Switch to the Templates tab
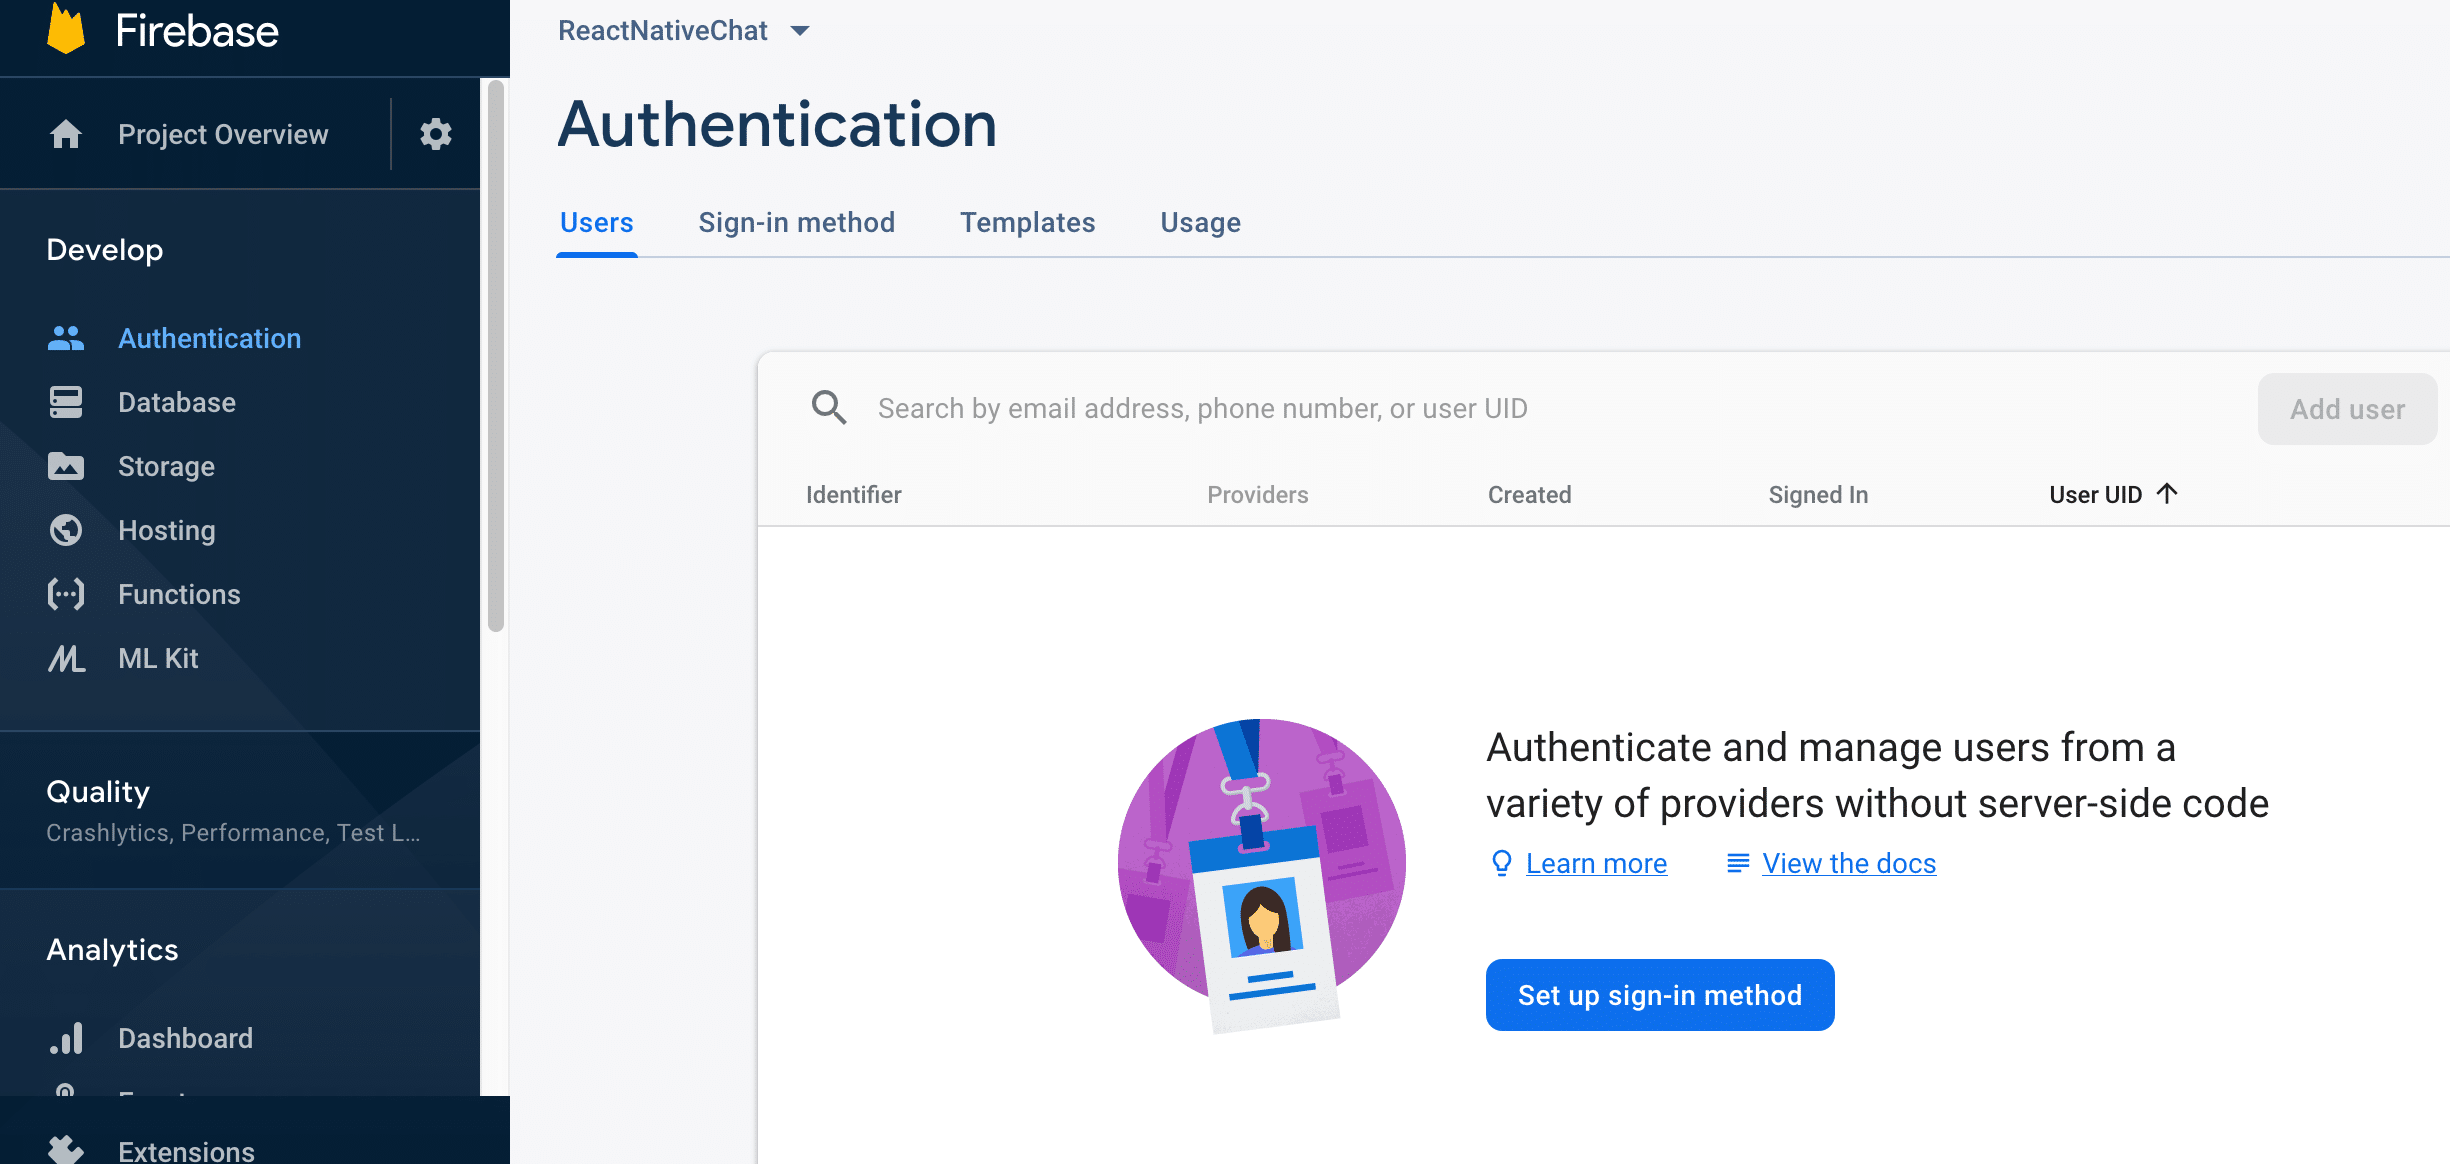The width and height of the screenshot is (2450, 1164). coord(1027,222)
